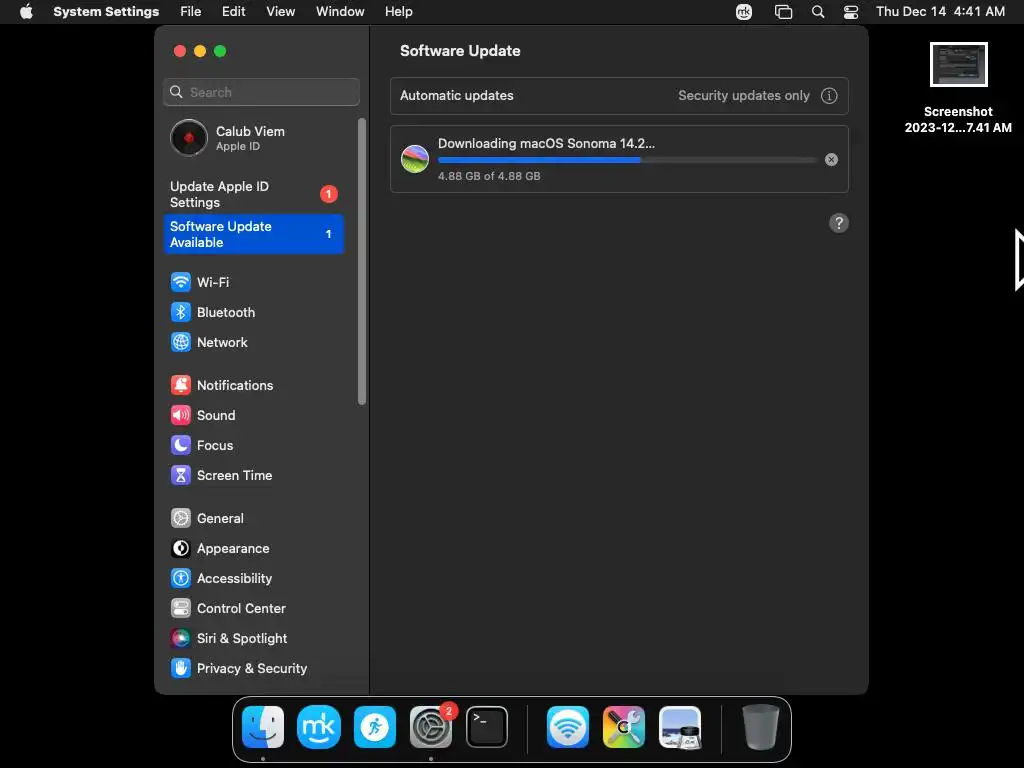
Task: Open Finder from the Dock
Action: 263,727
